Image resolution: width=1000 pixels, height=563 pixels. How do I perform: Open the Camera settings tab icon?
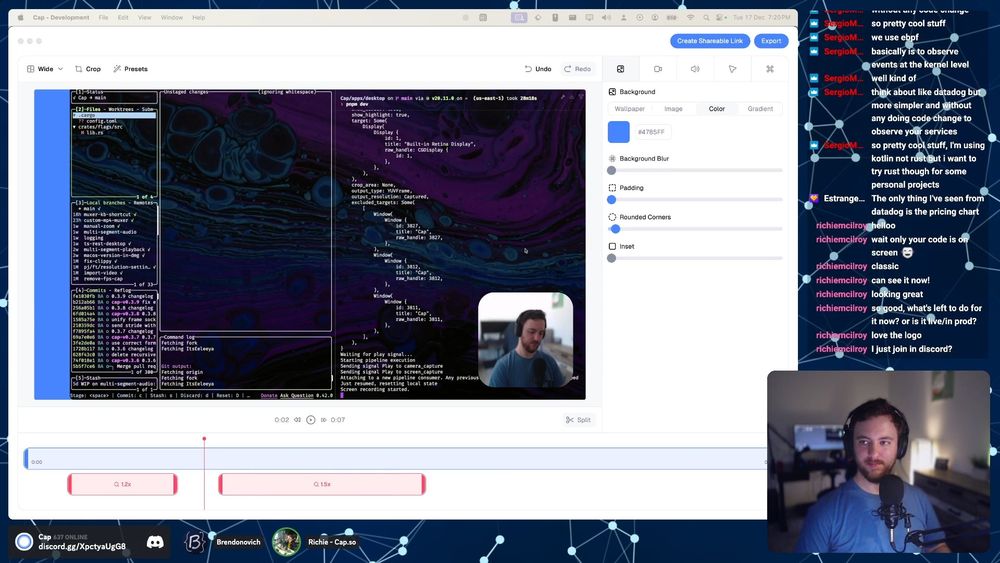coord(658,69)
